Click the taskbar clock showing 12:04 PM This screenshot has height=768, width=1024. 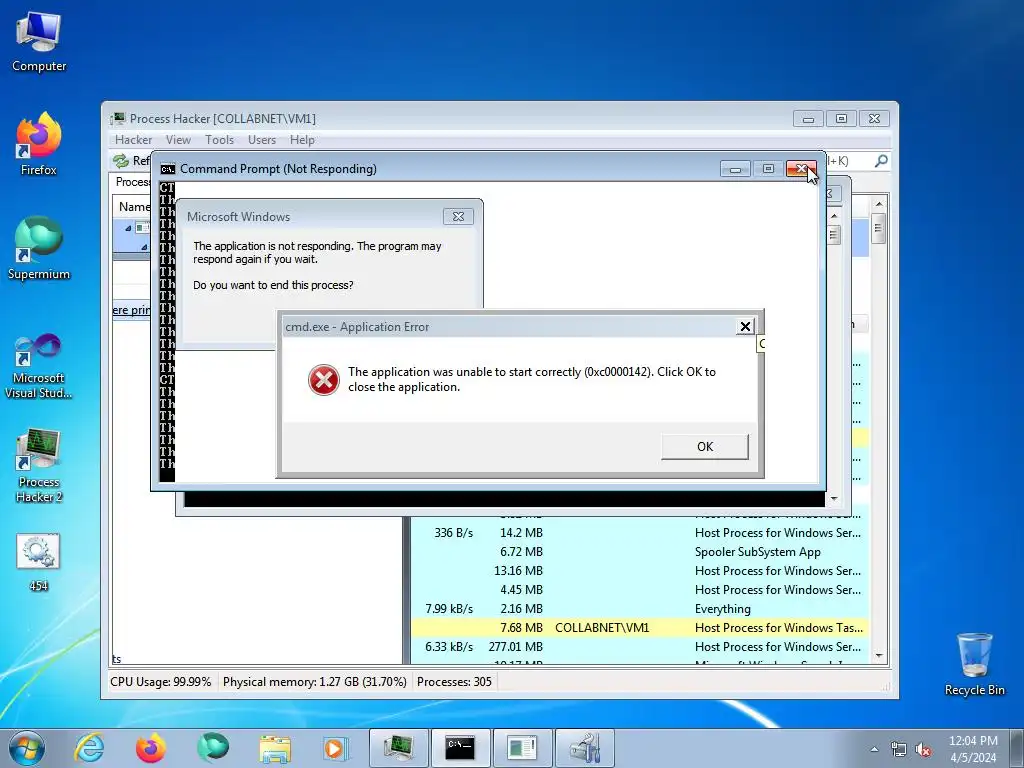coord(973,749)
